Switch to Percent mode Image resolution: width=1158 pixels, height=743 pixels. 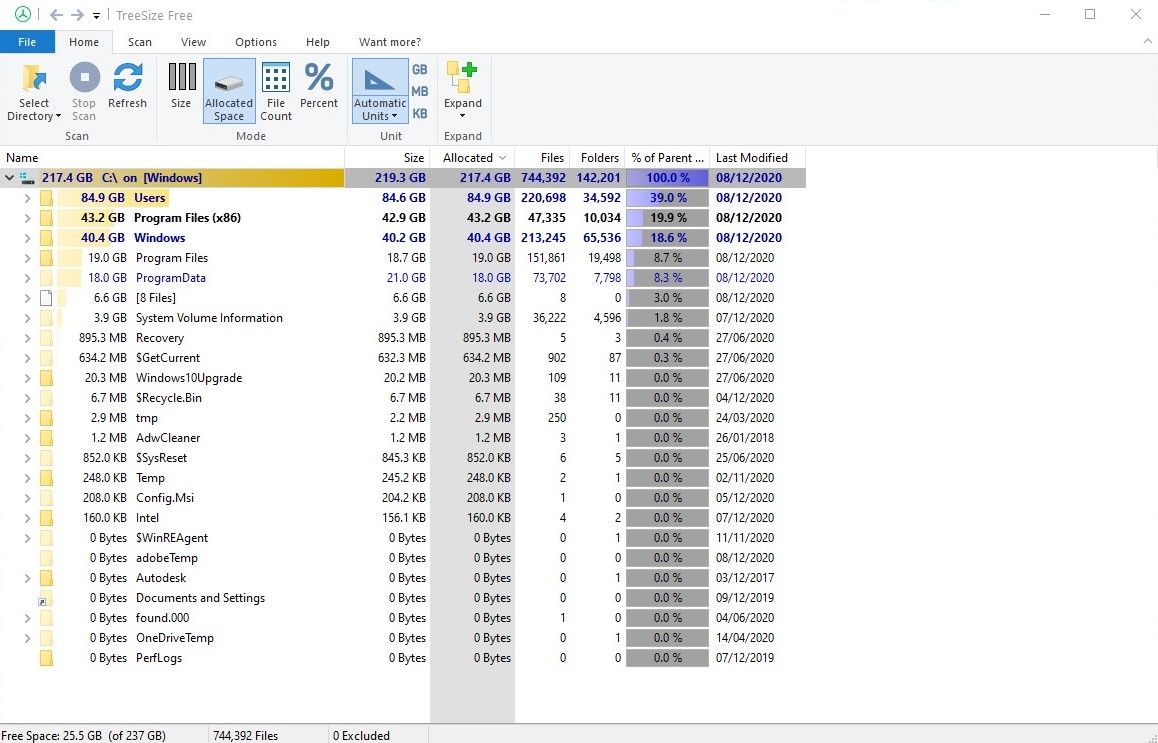coord(319,86)
